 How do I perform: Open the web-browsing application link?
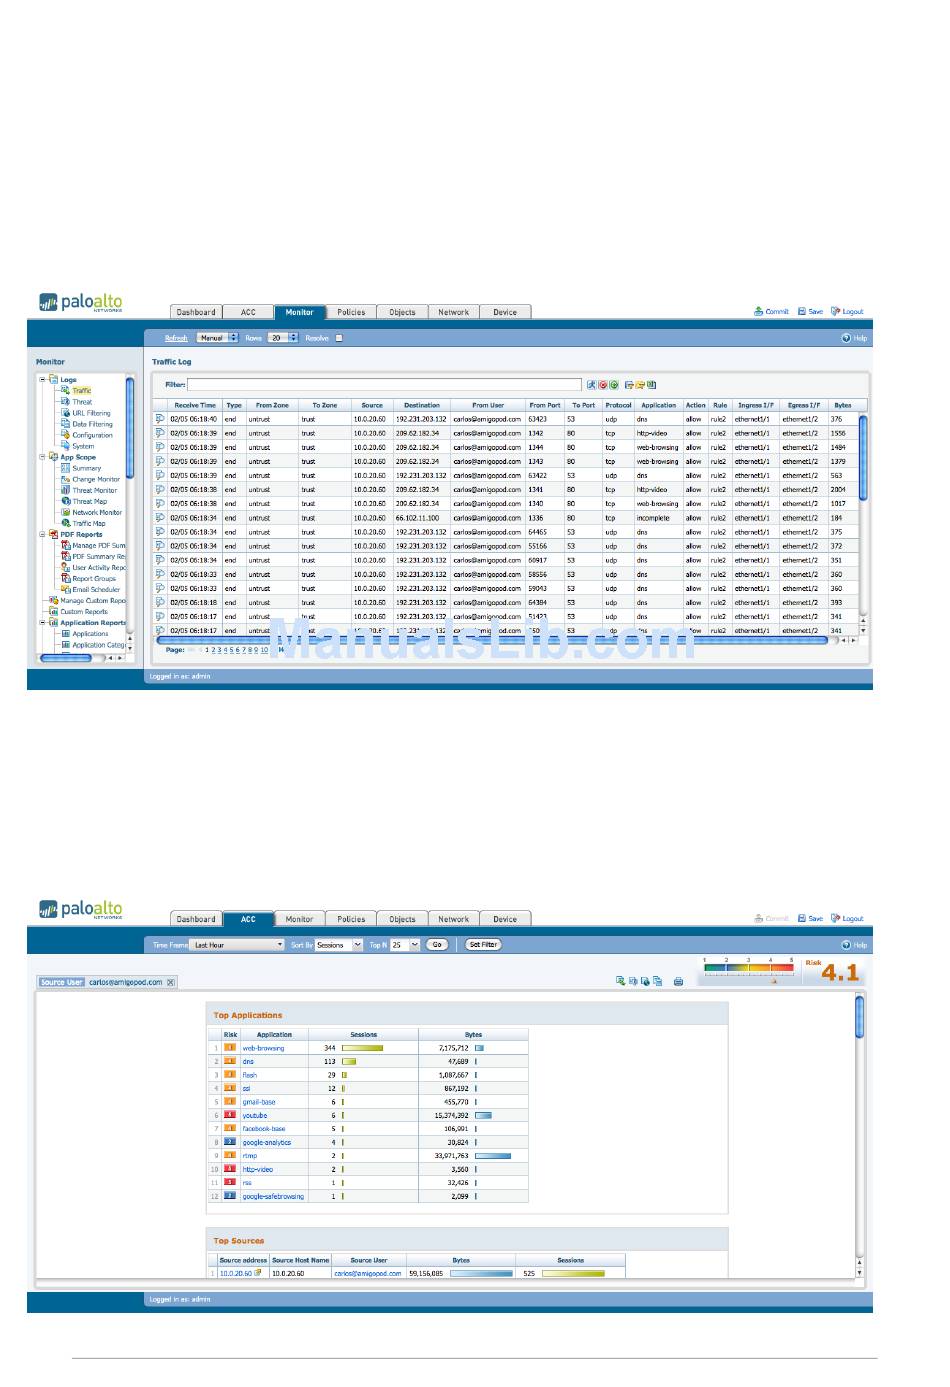pyautogui.click(x=263, y=1048)
